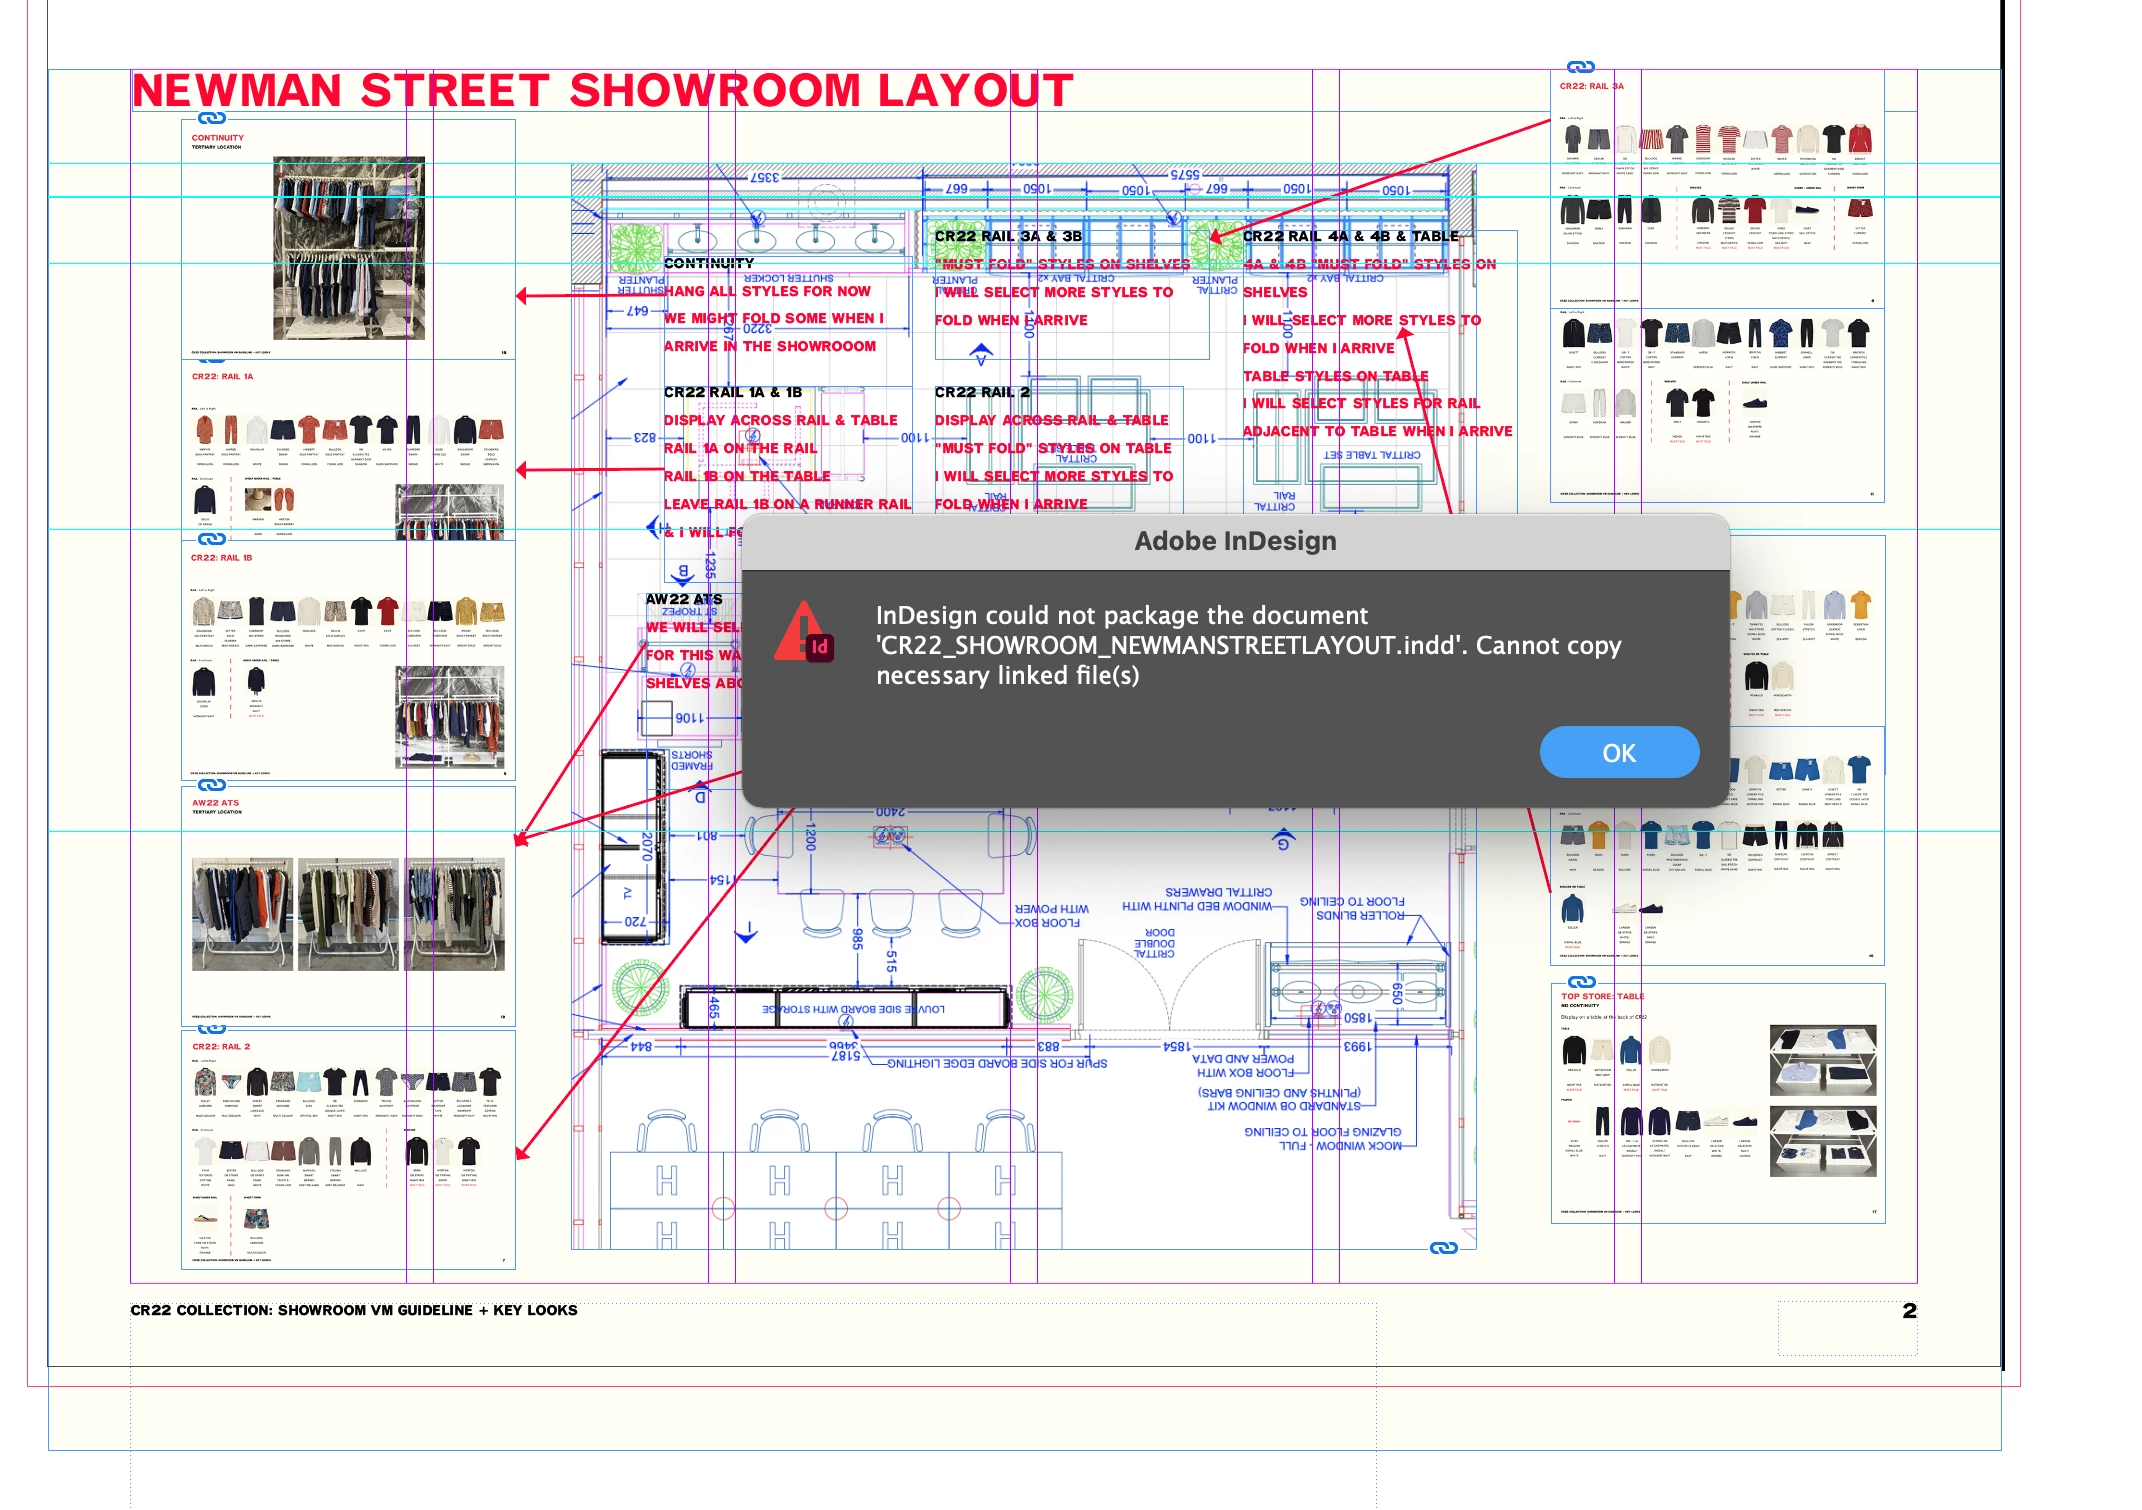The width and height of the screenshot is (2142, 1510).
Task: Click the Adobe InDesign dialog title bar
Action: [1234, 541]
